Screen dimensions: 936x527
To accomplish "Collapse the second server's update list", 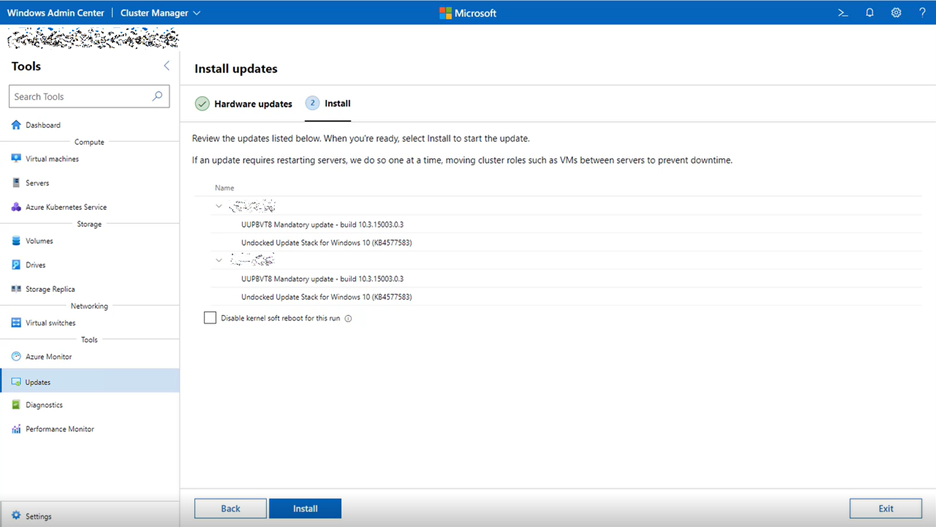I will coord(219,260).
